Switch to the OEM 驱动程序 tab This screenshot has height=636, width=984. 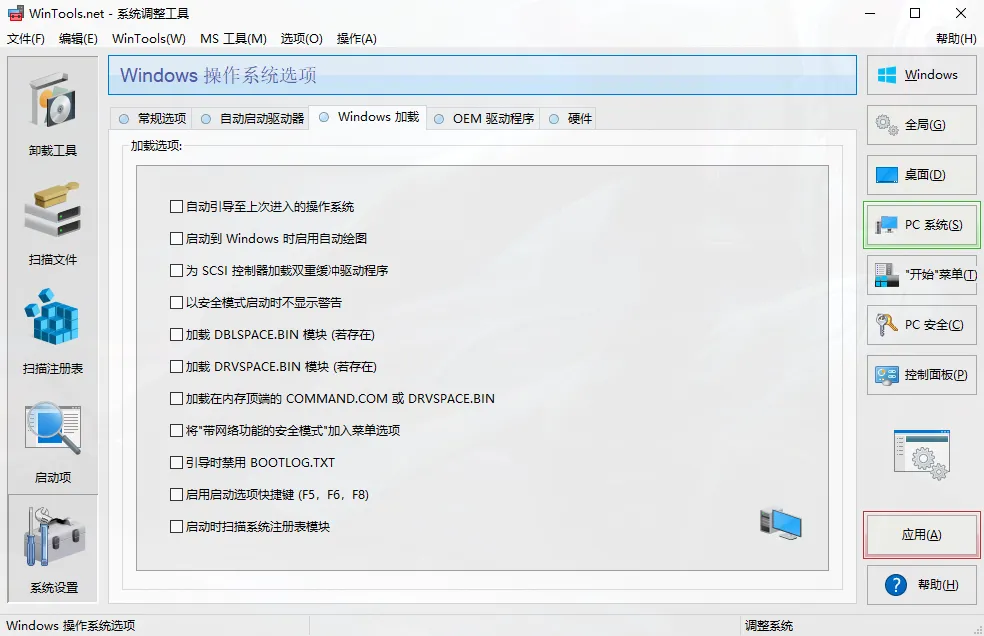click(484, 119)
